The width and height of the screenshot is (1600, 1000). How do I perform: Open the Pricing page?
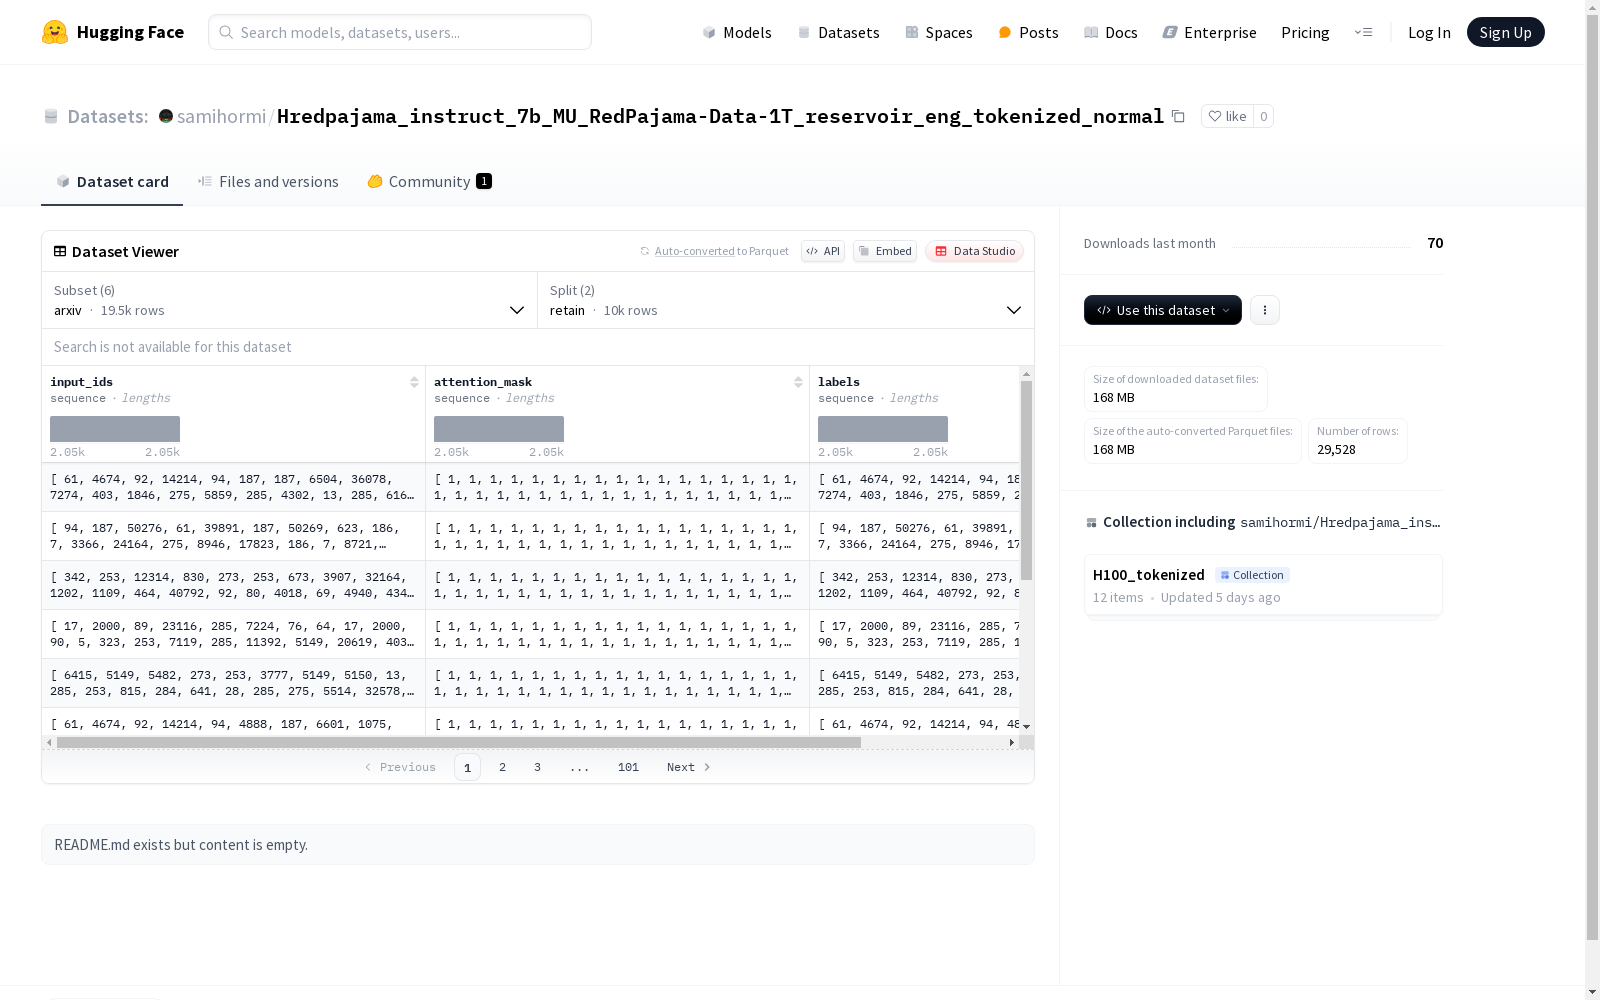tap(1305, 32)
